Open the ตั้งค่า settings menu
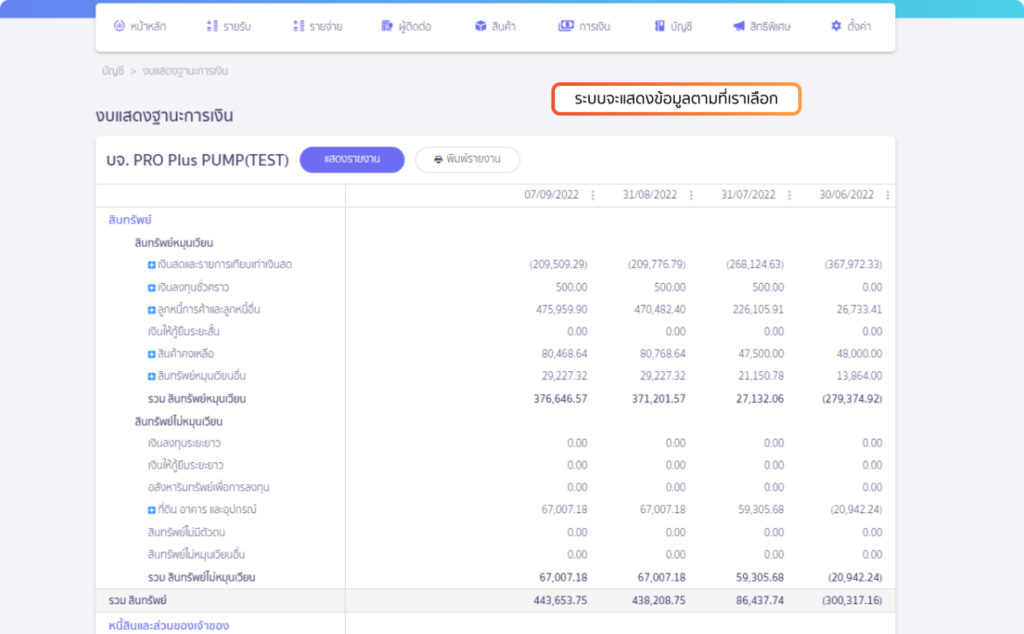1024x634 pixels. click(x=850, y=26)
